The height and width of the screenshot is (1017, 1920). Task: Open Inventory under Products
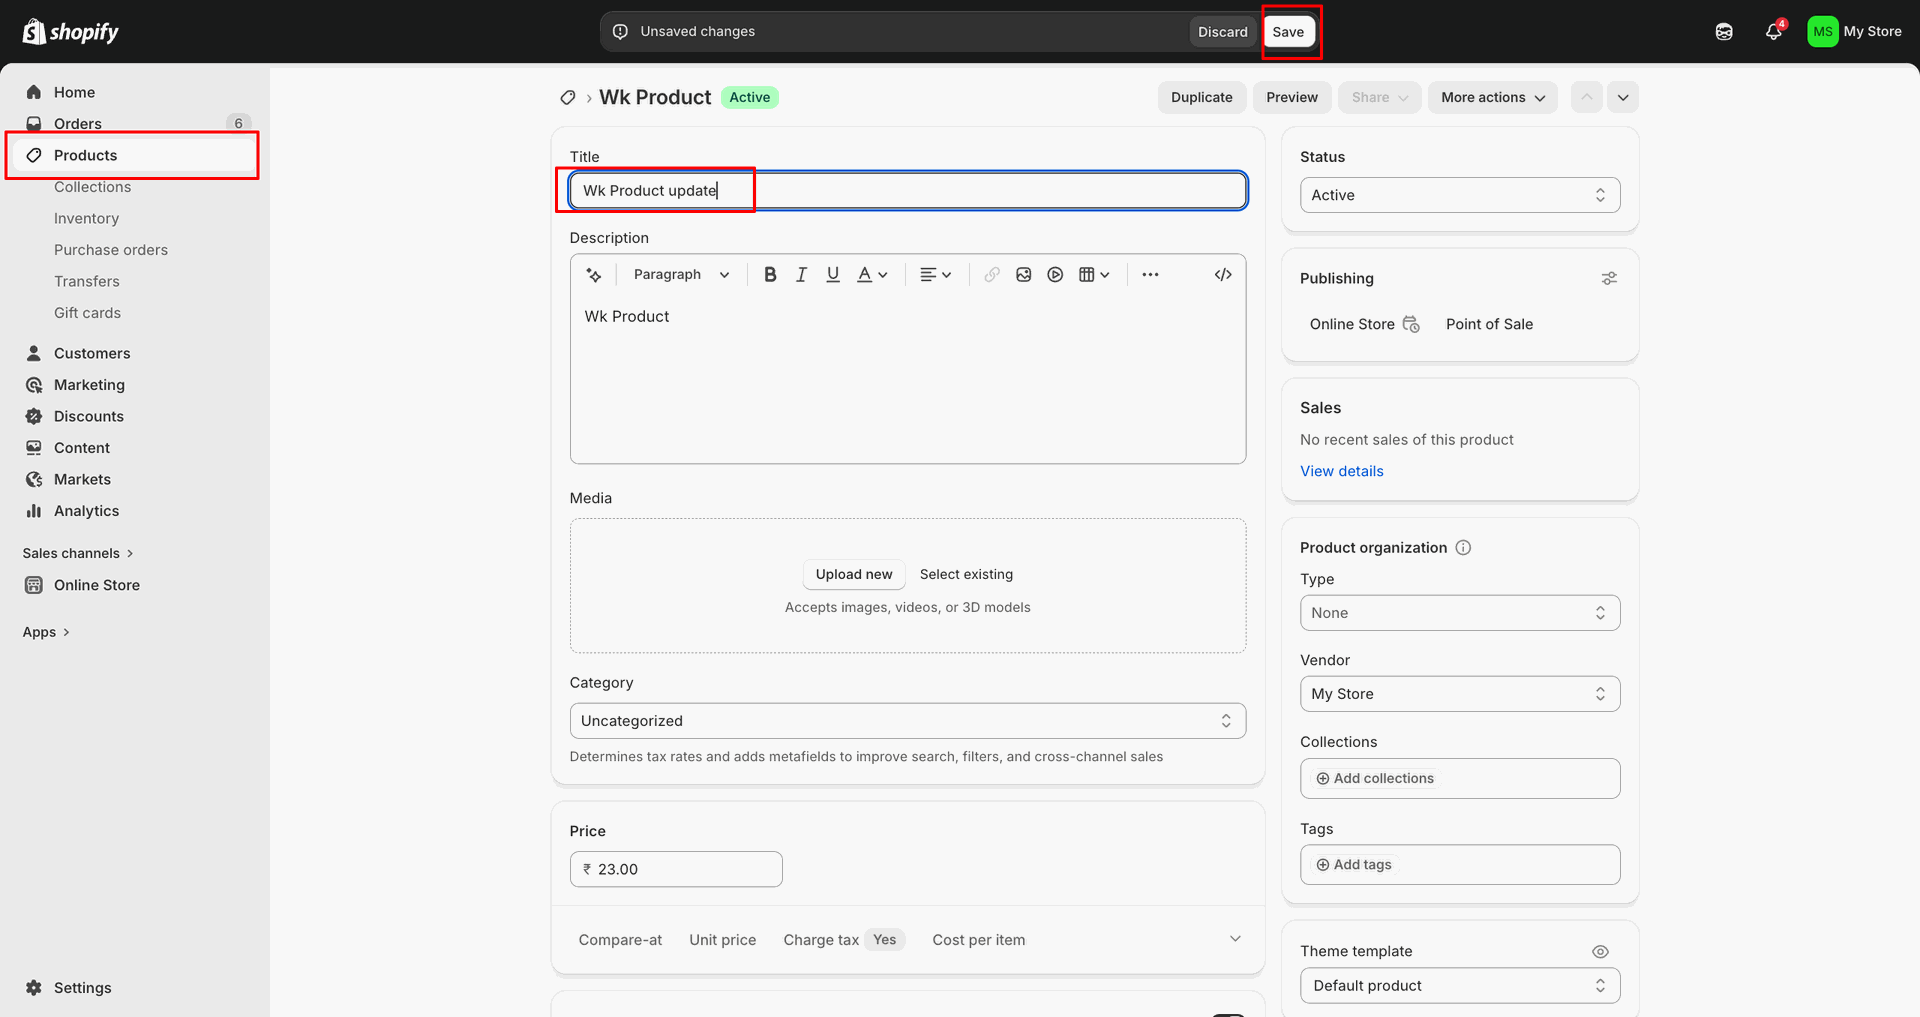(86, 218)
